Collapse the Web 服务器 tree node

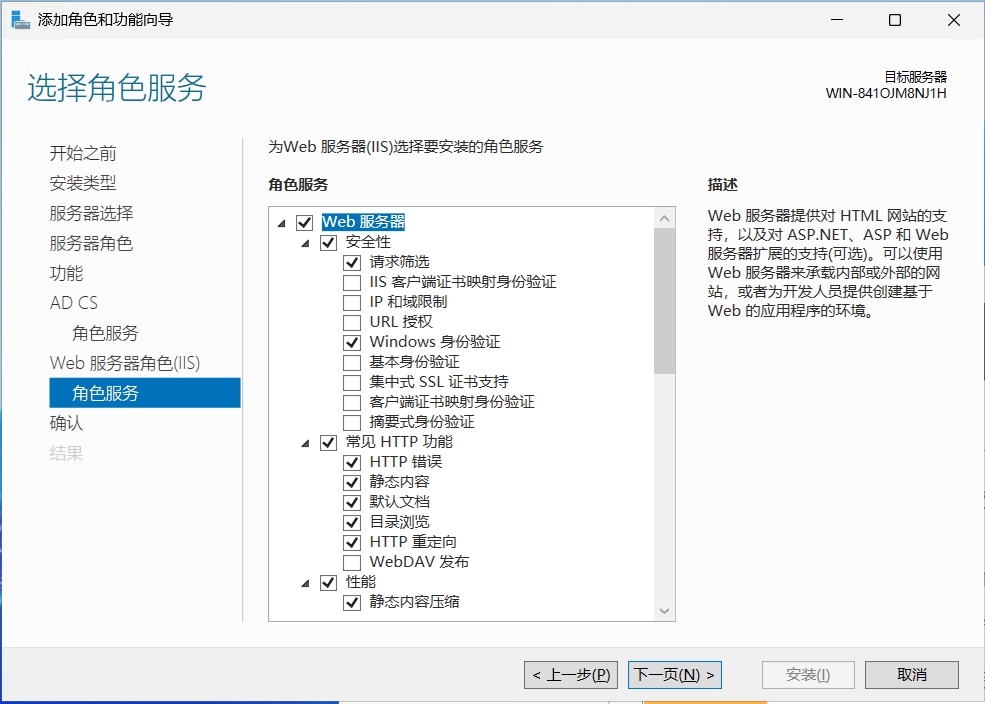281,223
